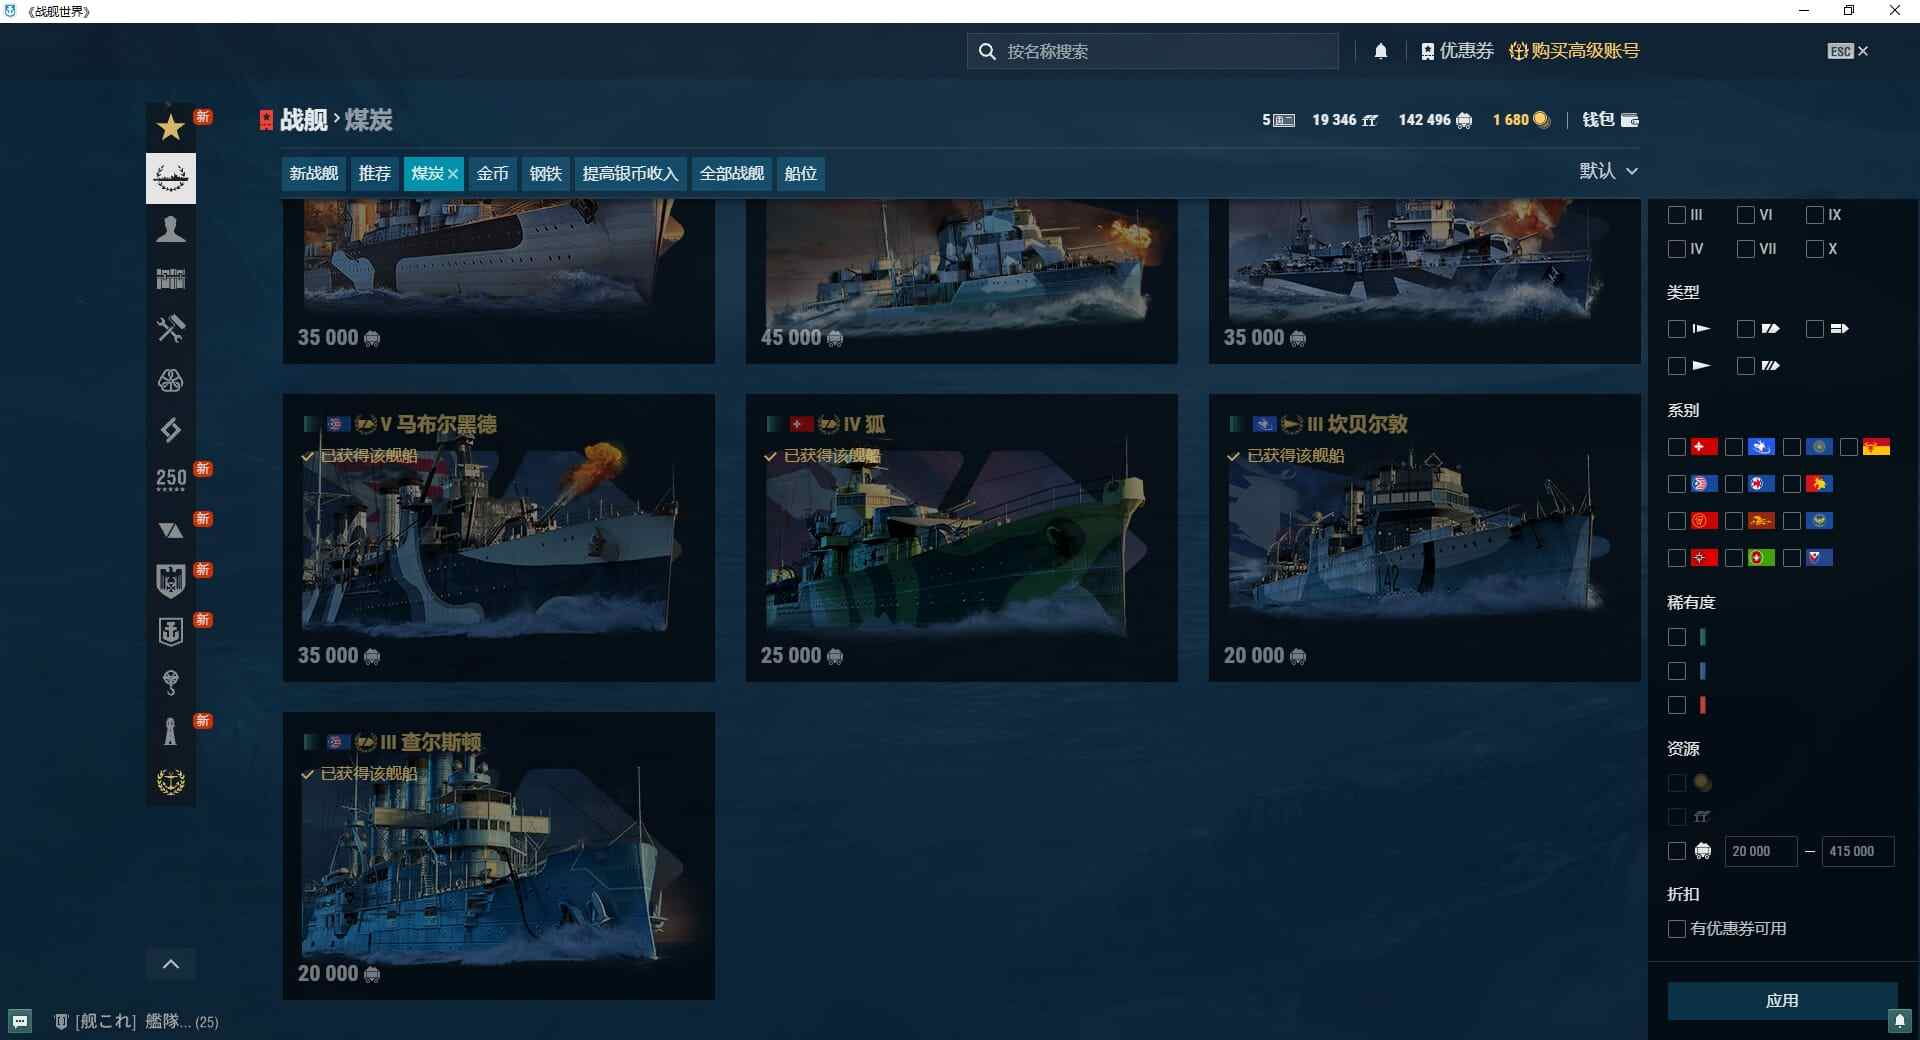Collapse the left sidebar with the chevron
Image resolution: width=1920 pixels, height=1040 pixels.
(171, 964)
